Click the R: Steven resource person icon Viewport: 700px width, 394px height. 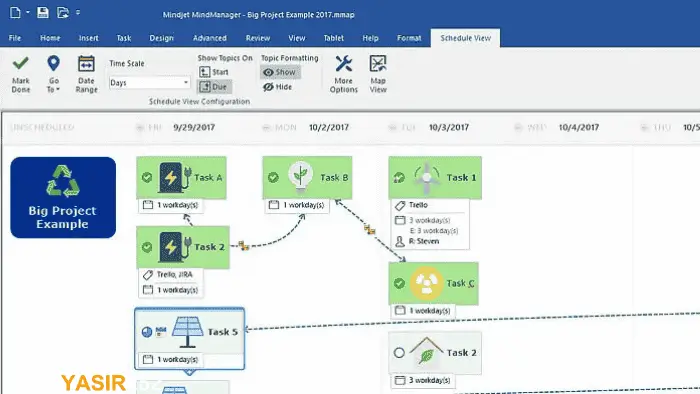(x=400, y=241)
